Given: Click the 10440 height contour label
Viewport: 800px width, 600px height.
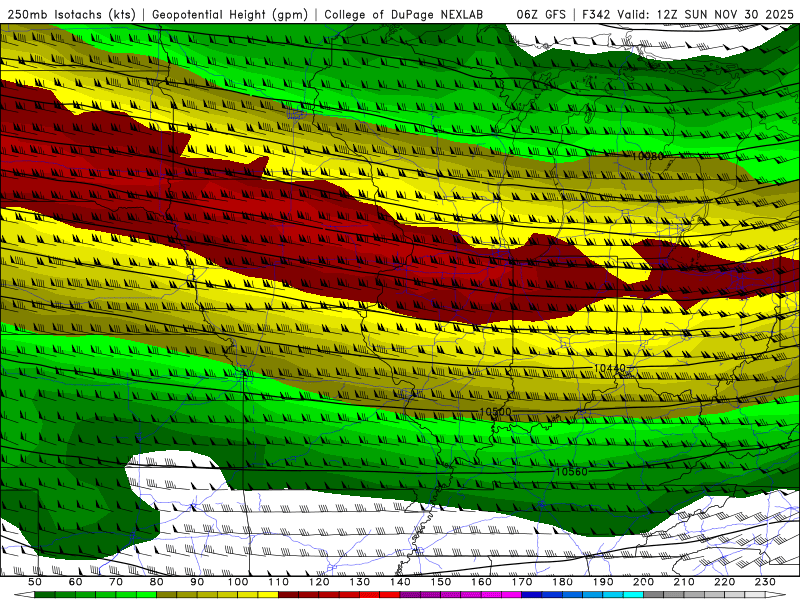Looking at the screenshot, I should pos(610,368).
